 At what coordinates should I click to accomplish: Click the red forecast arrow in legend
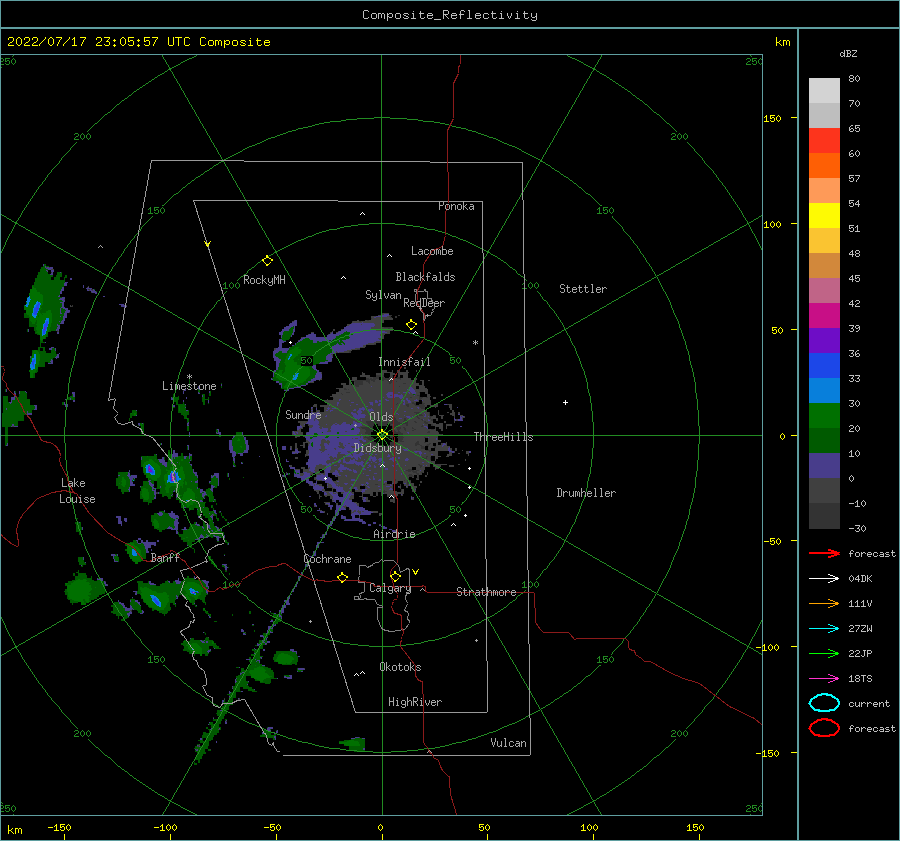(824, 553)
